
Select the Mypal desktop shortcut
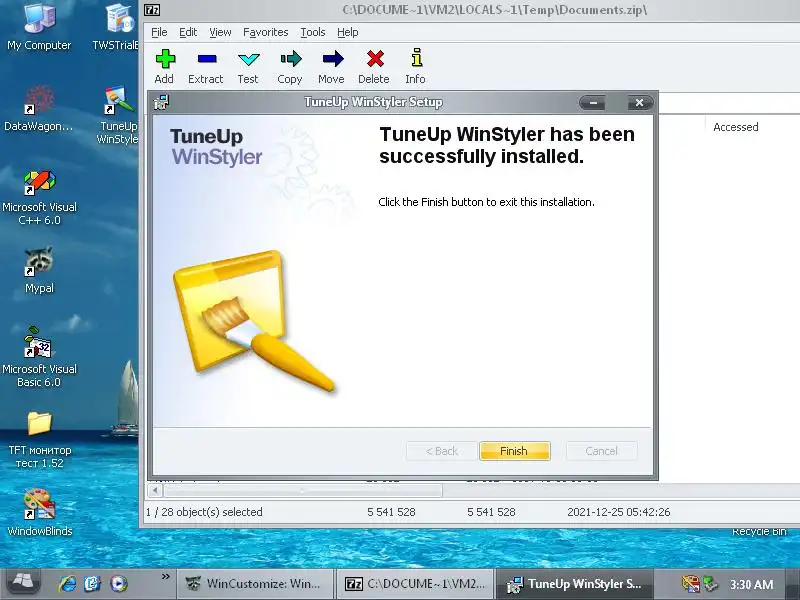pyautogui.click(x=39, y=270)
